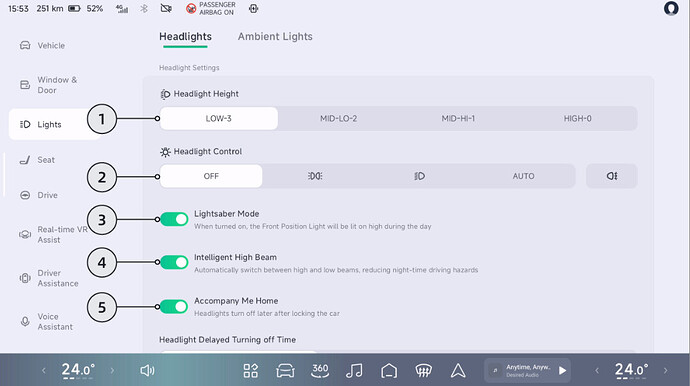Image resolution: width=690 pixels, height=386 pixels.
Task: Tap the rear fog light button
Action: tap(612, 176)
